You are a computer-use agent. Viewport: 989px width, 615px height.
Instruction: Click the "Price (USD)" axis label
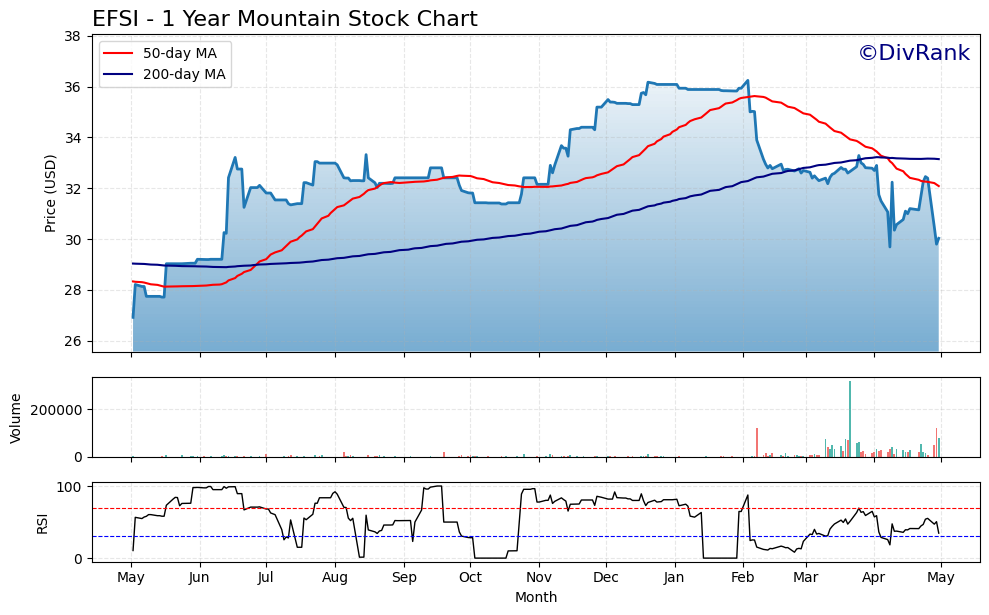(50, 194)
